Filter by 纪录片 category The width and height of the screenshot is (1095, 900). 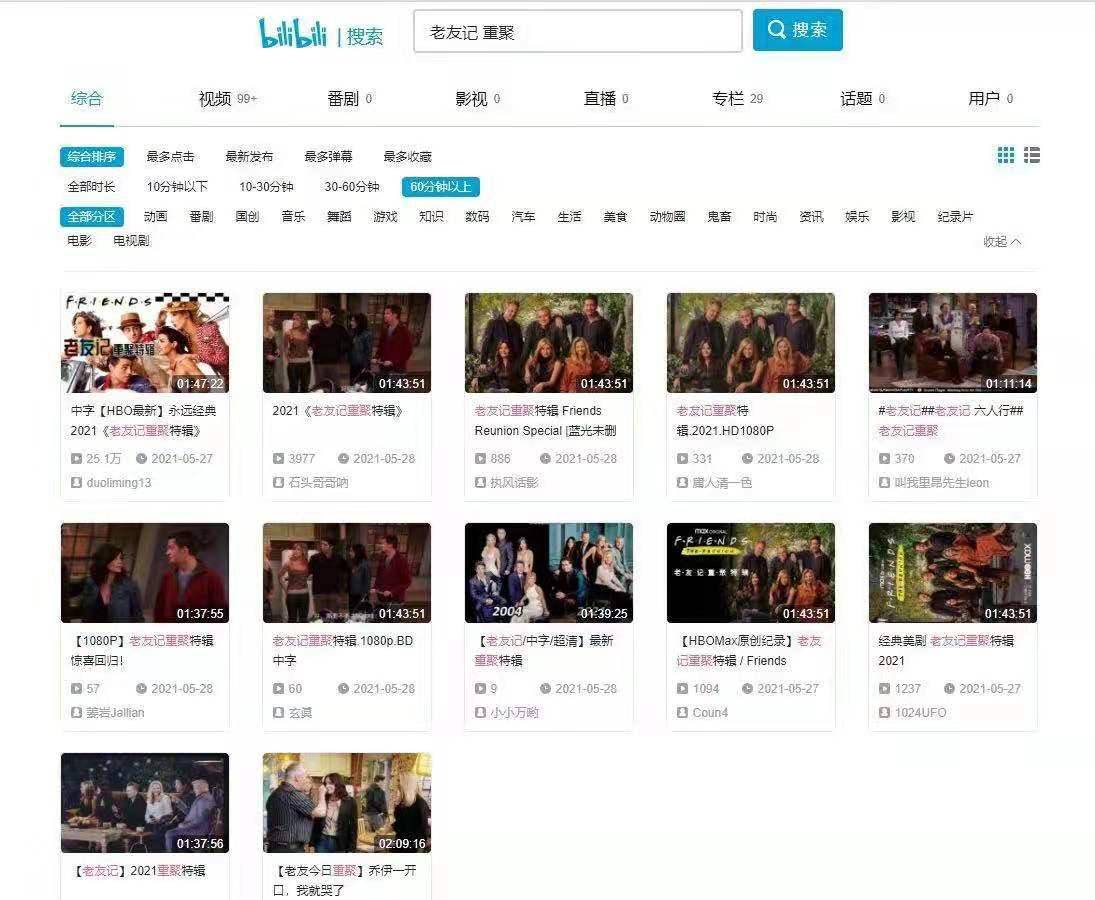tap(955, 216)
